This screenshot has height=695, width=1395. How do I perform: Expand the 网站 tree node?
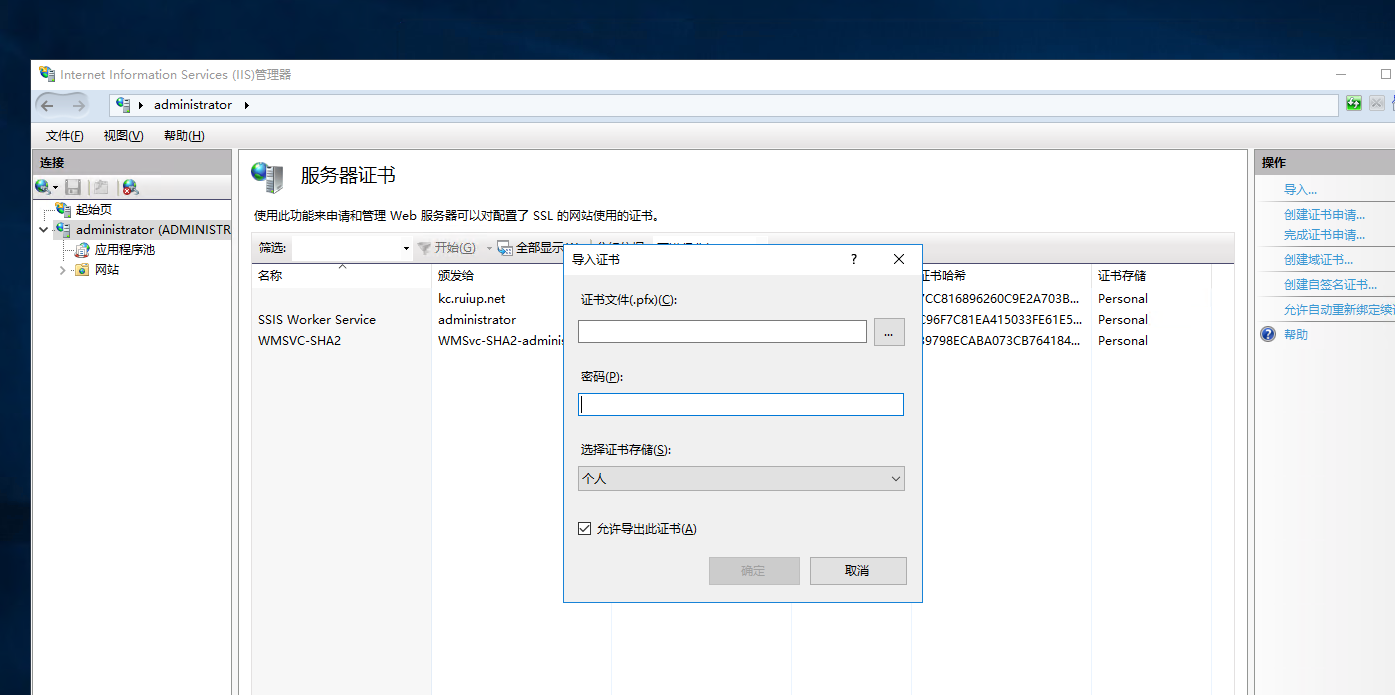[x=62, y=270]
